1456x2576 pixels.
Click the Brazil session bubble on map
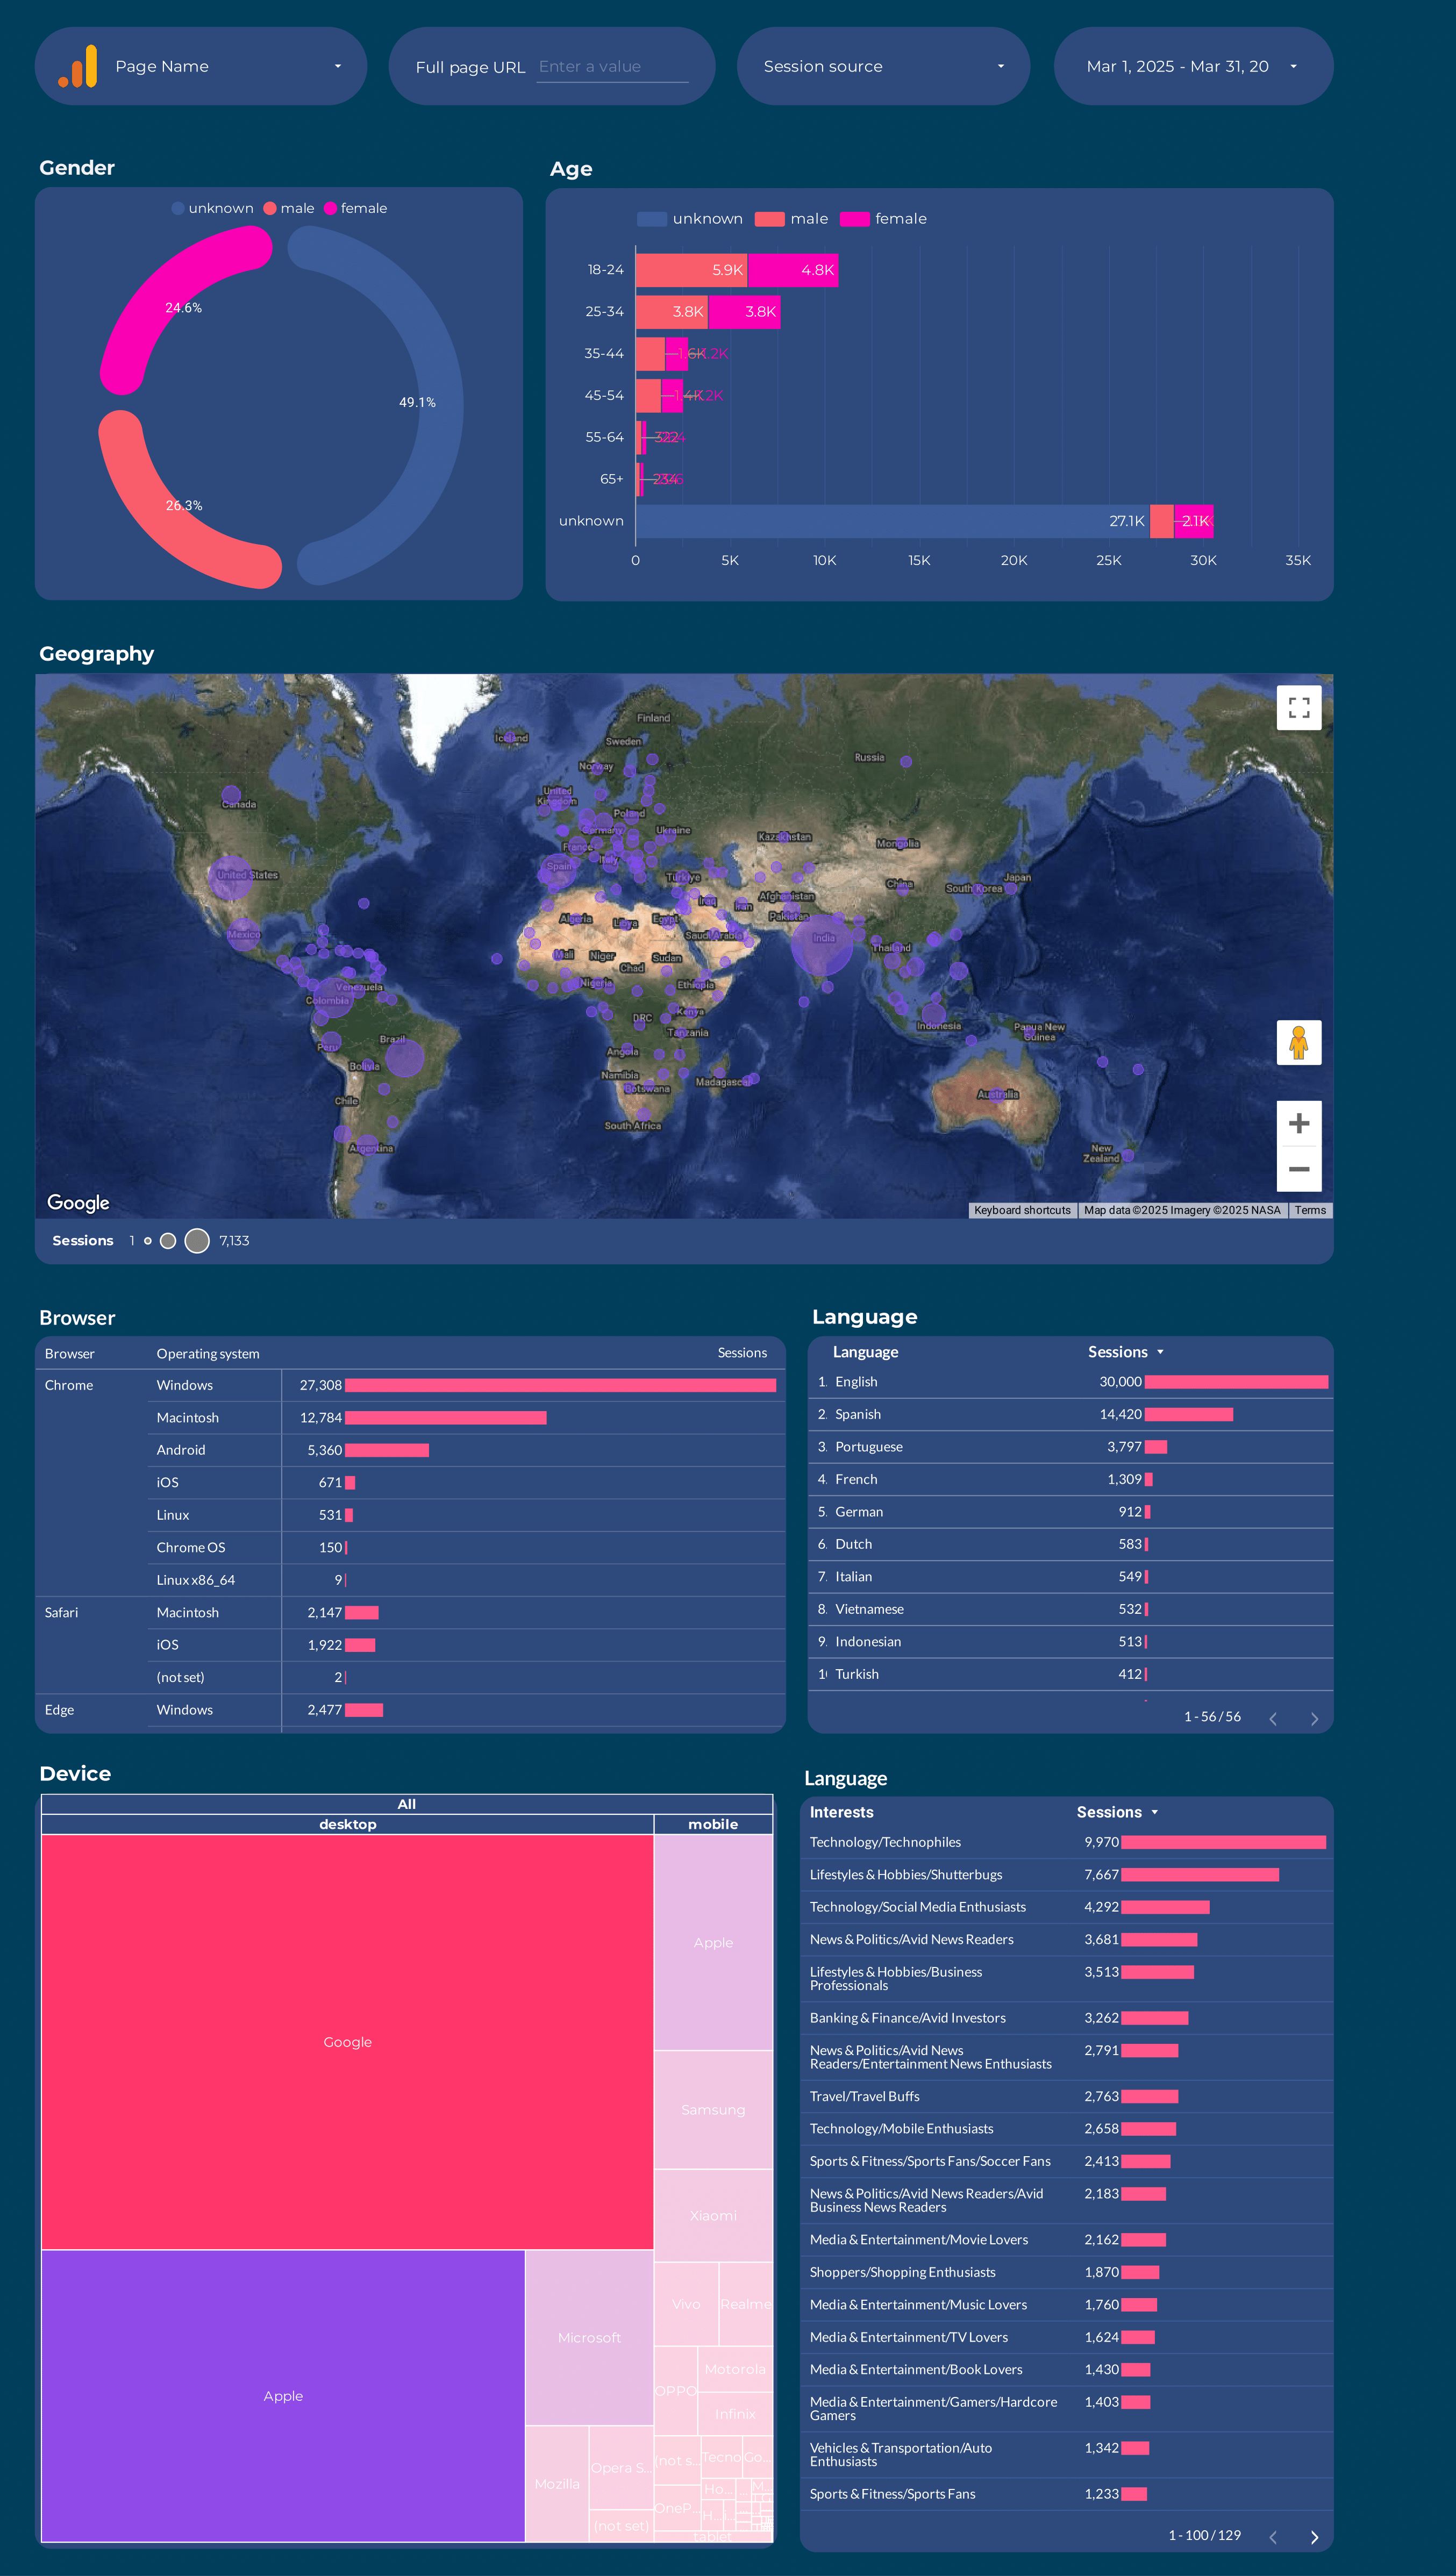tap(405, 1057)
